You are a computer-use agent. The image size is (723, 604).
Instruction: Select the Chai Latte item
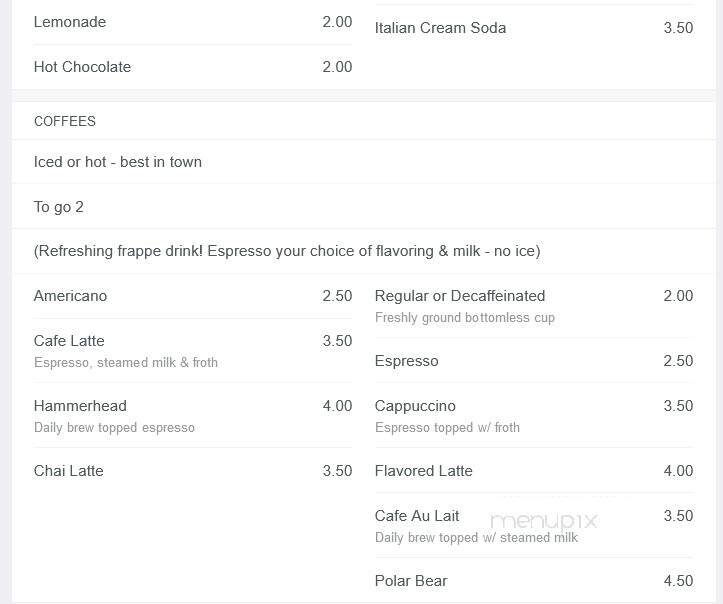pos(69,471)
